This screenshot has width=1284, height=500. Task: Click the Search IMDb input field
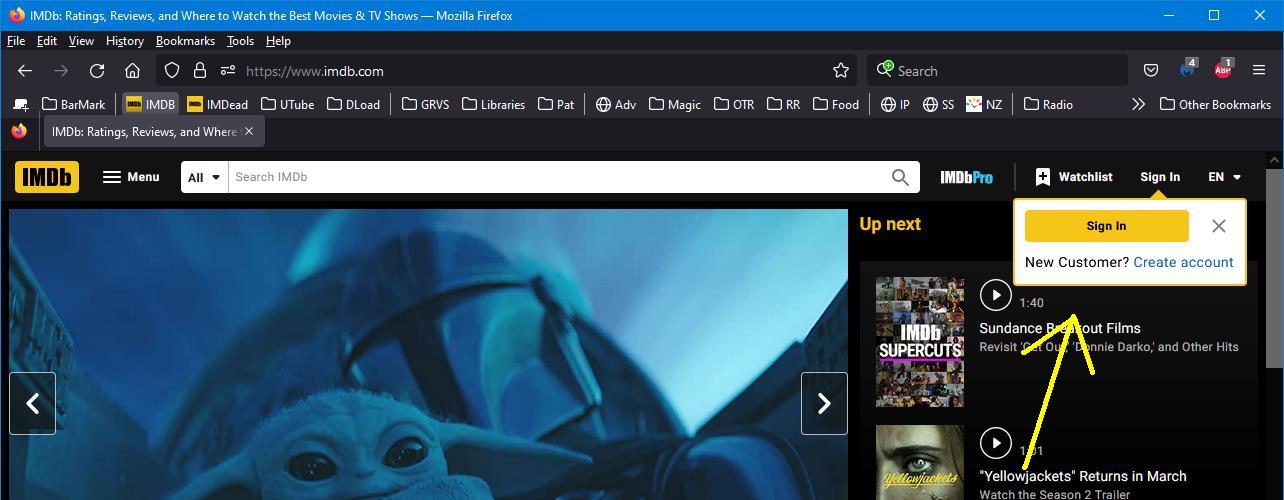click(x=555, y=177)
